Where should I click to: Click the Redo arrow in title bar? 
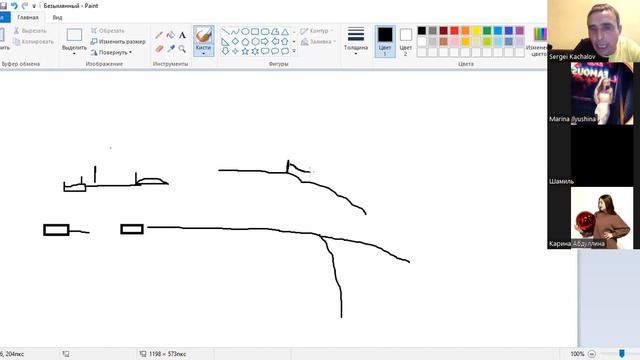25,6
